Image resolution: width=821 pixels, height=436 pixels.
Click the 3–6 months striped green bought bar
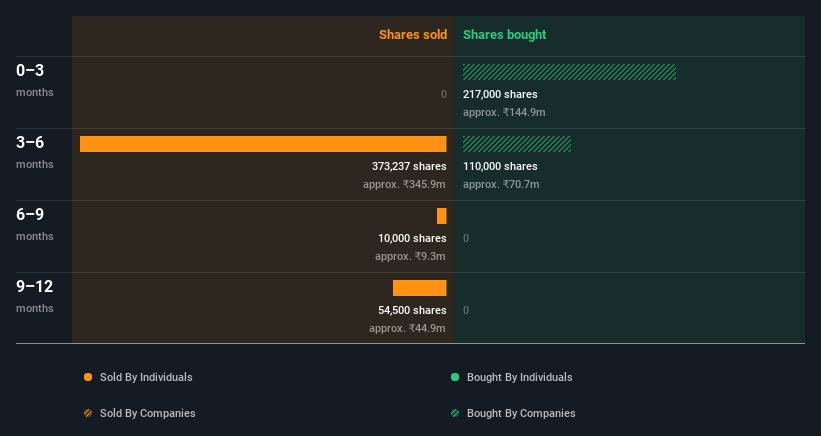(x=517, y=144)
